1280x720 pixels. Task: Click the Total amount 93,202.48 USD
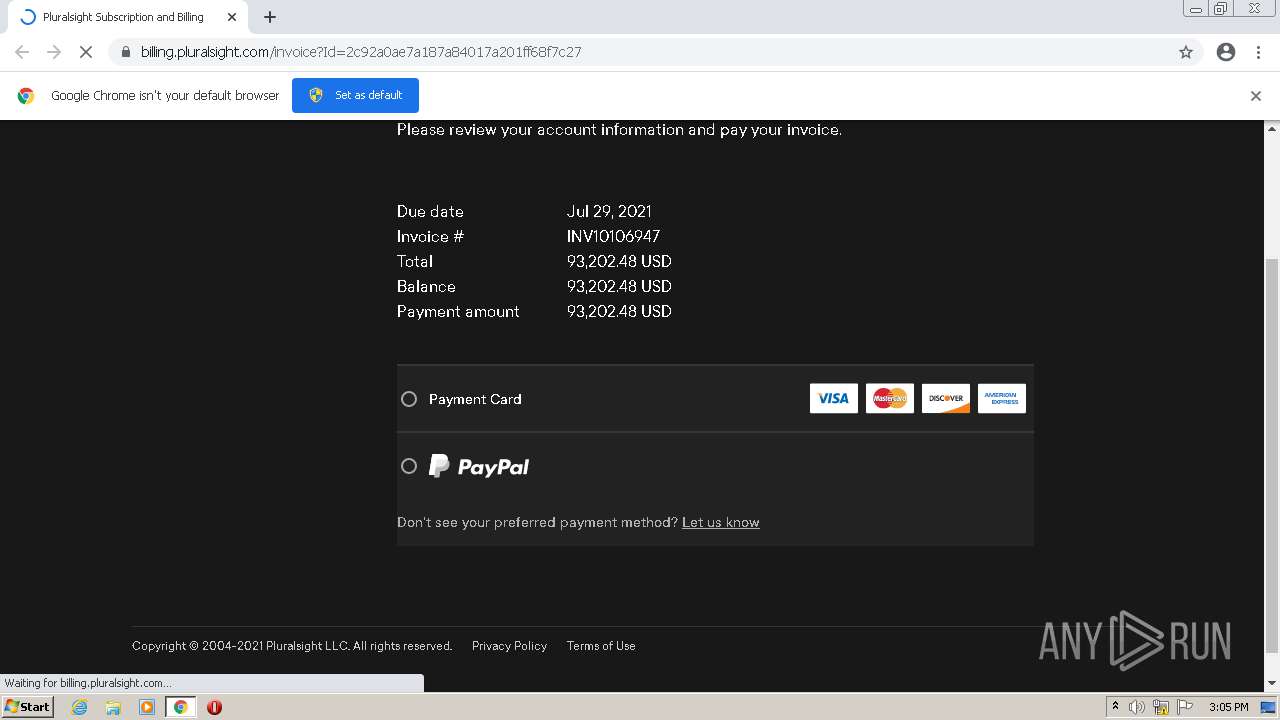pyautogui.click(x=619, y=261)
